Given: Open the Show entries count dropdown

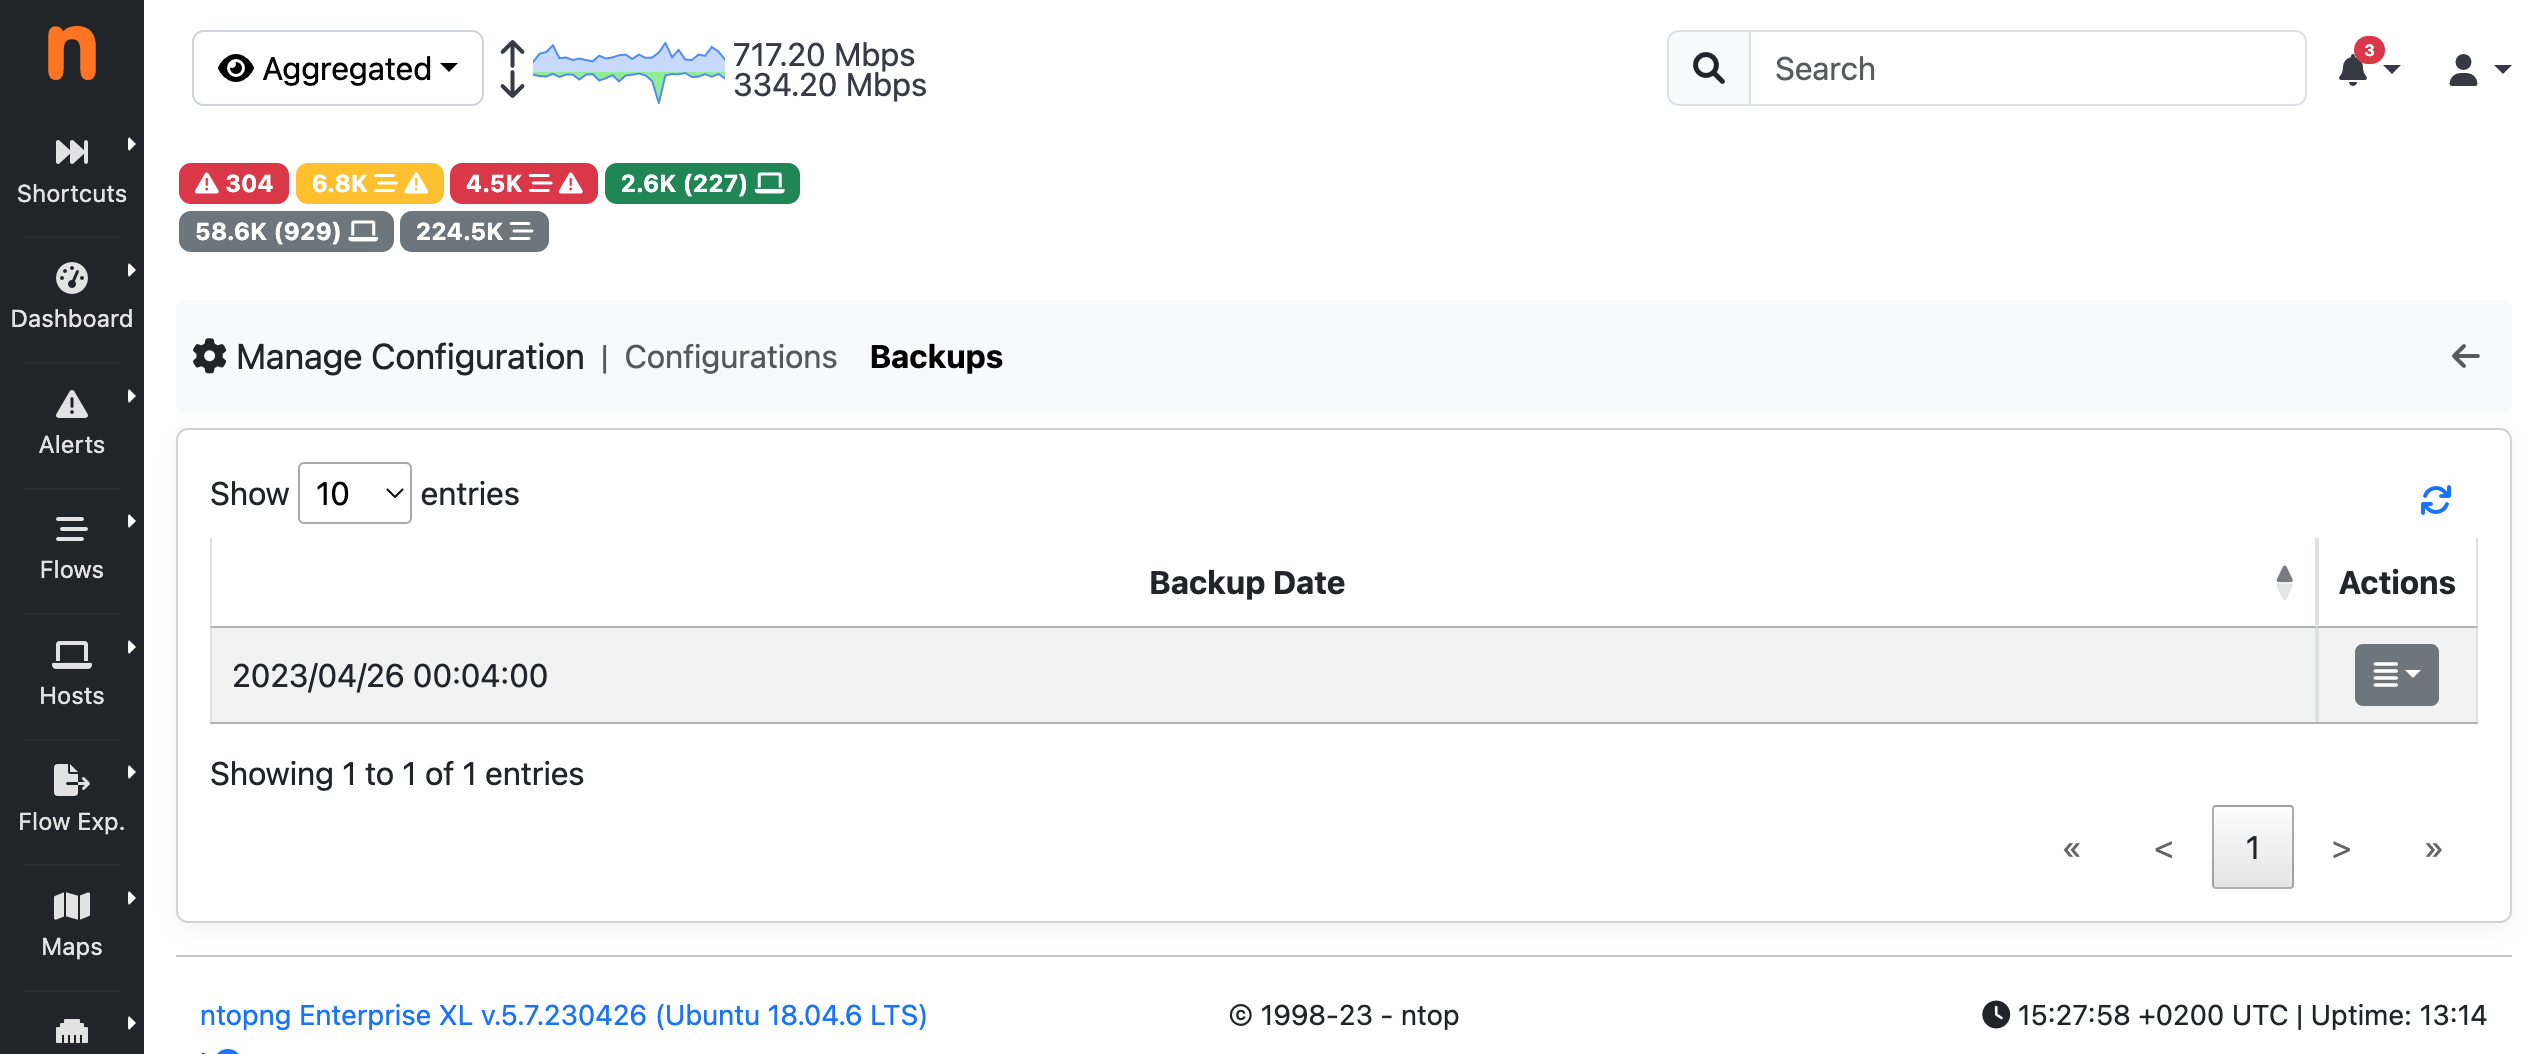Looking at the screenshot, I should [x=355, y=493].
